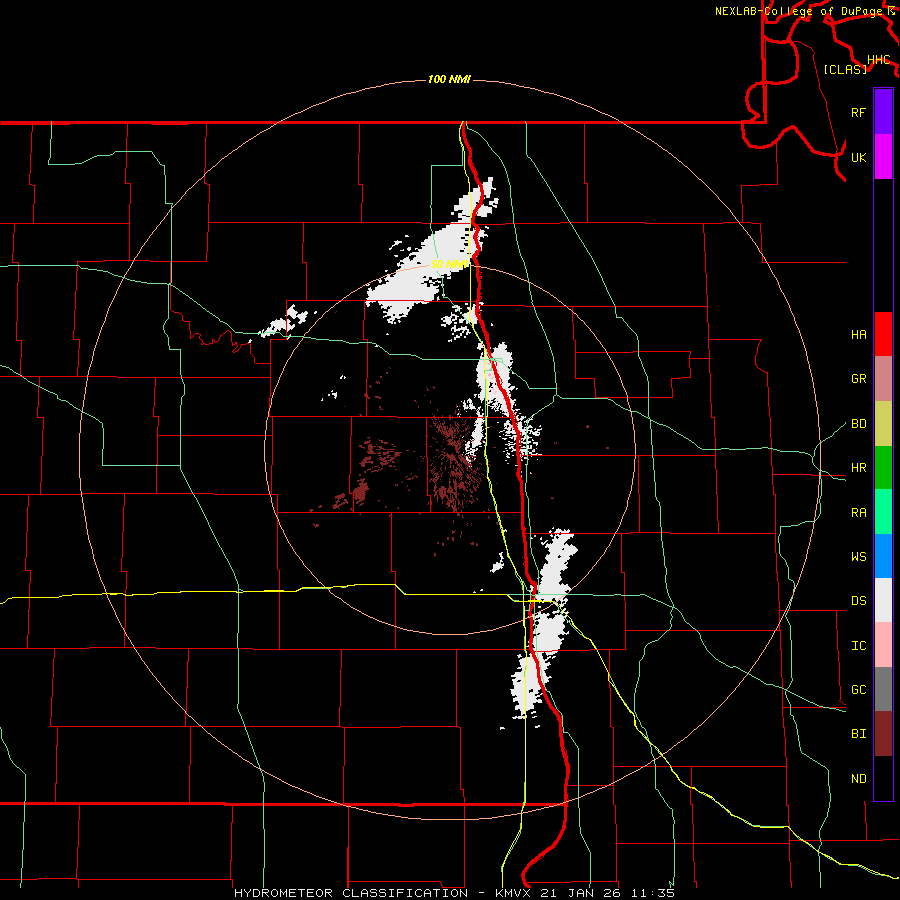Click the RF legend label

coord(858,112)
